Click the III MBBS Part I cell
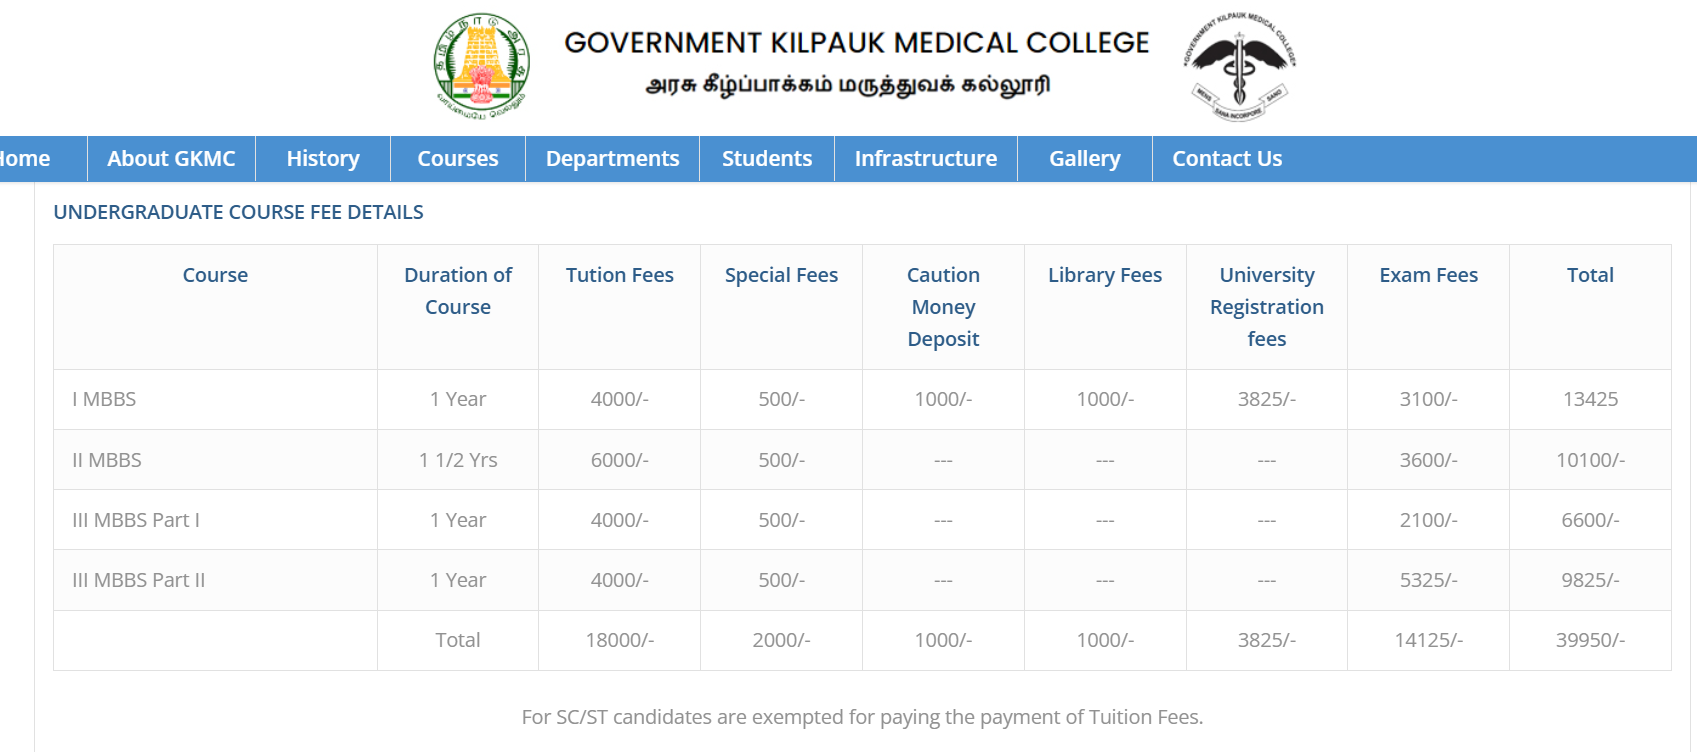 (136, 520)
